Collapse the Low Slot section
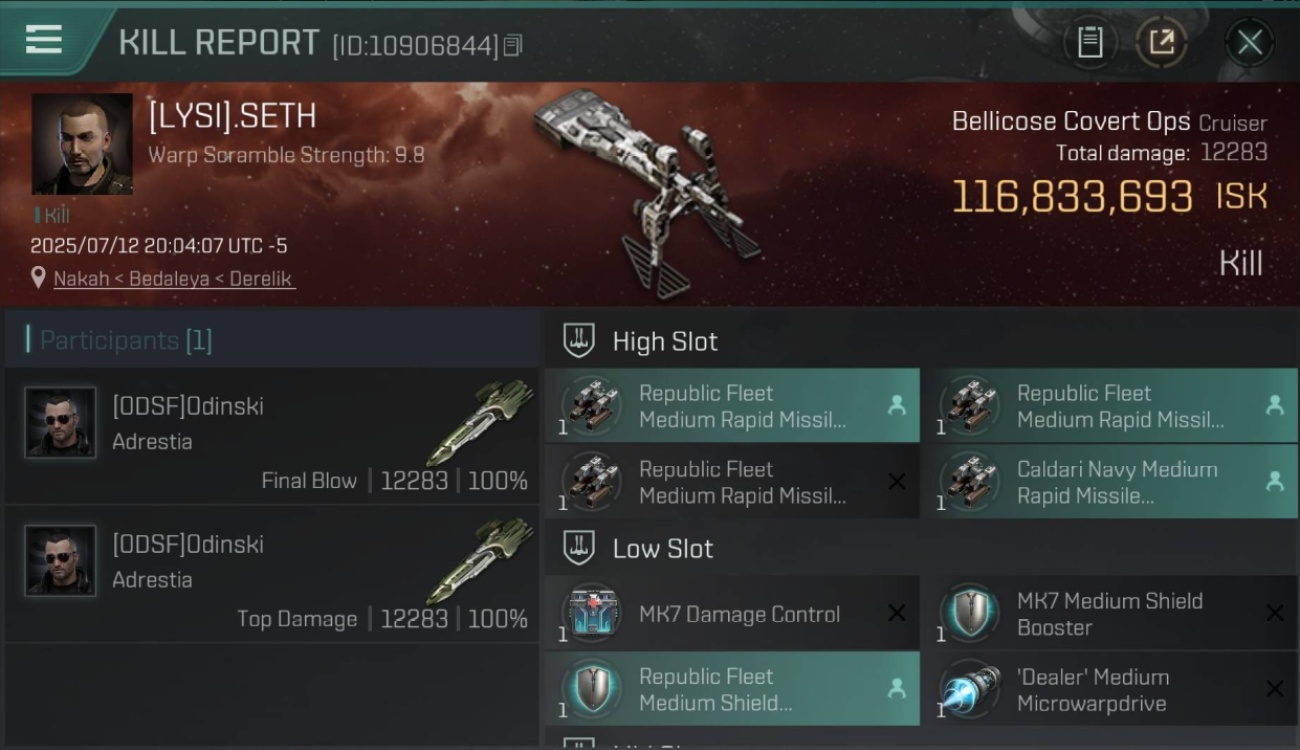Viewport: 1300px width, 750px height. click(x=580, y=548)
